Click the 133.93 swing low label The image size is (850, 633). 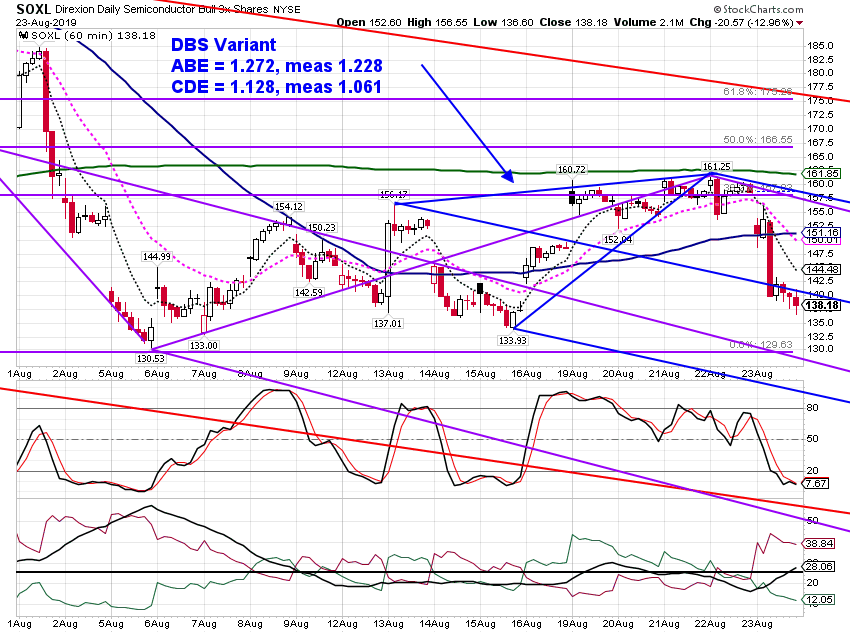(512, 340)
